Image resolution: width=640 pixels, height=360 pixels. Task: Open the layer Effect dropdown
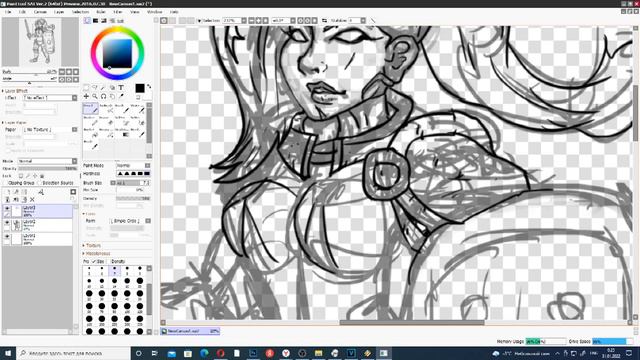[x=50, y=98]
